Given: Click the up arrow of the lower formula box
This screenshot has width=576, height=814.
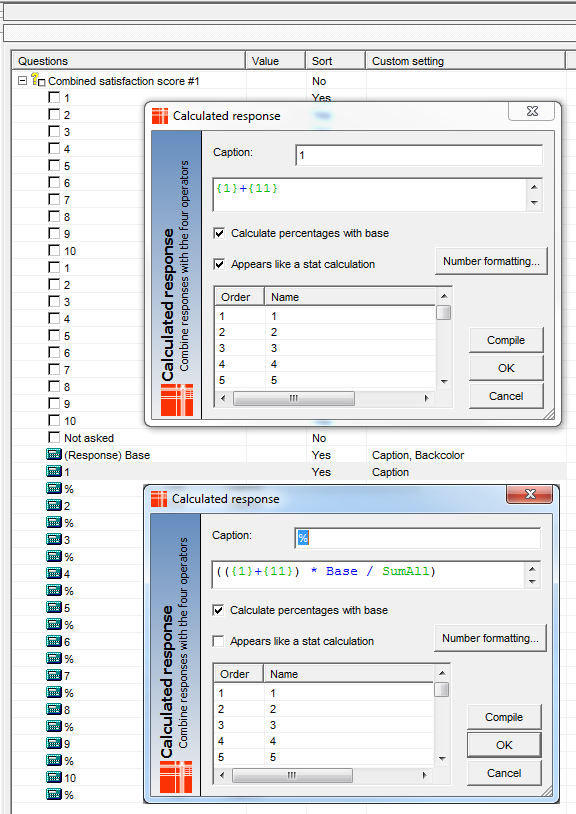Looking at the screenshot, I should (x=532, y=568).
